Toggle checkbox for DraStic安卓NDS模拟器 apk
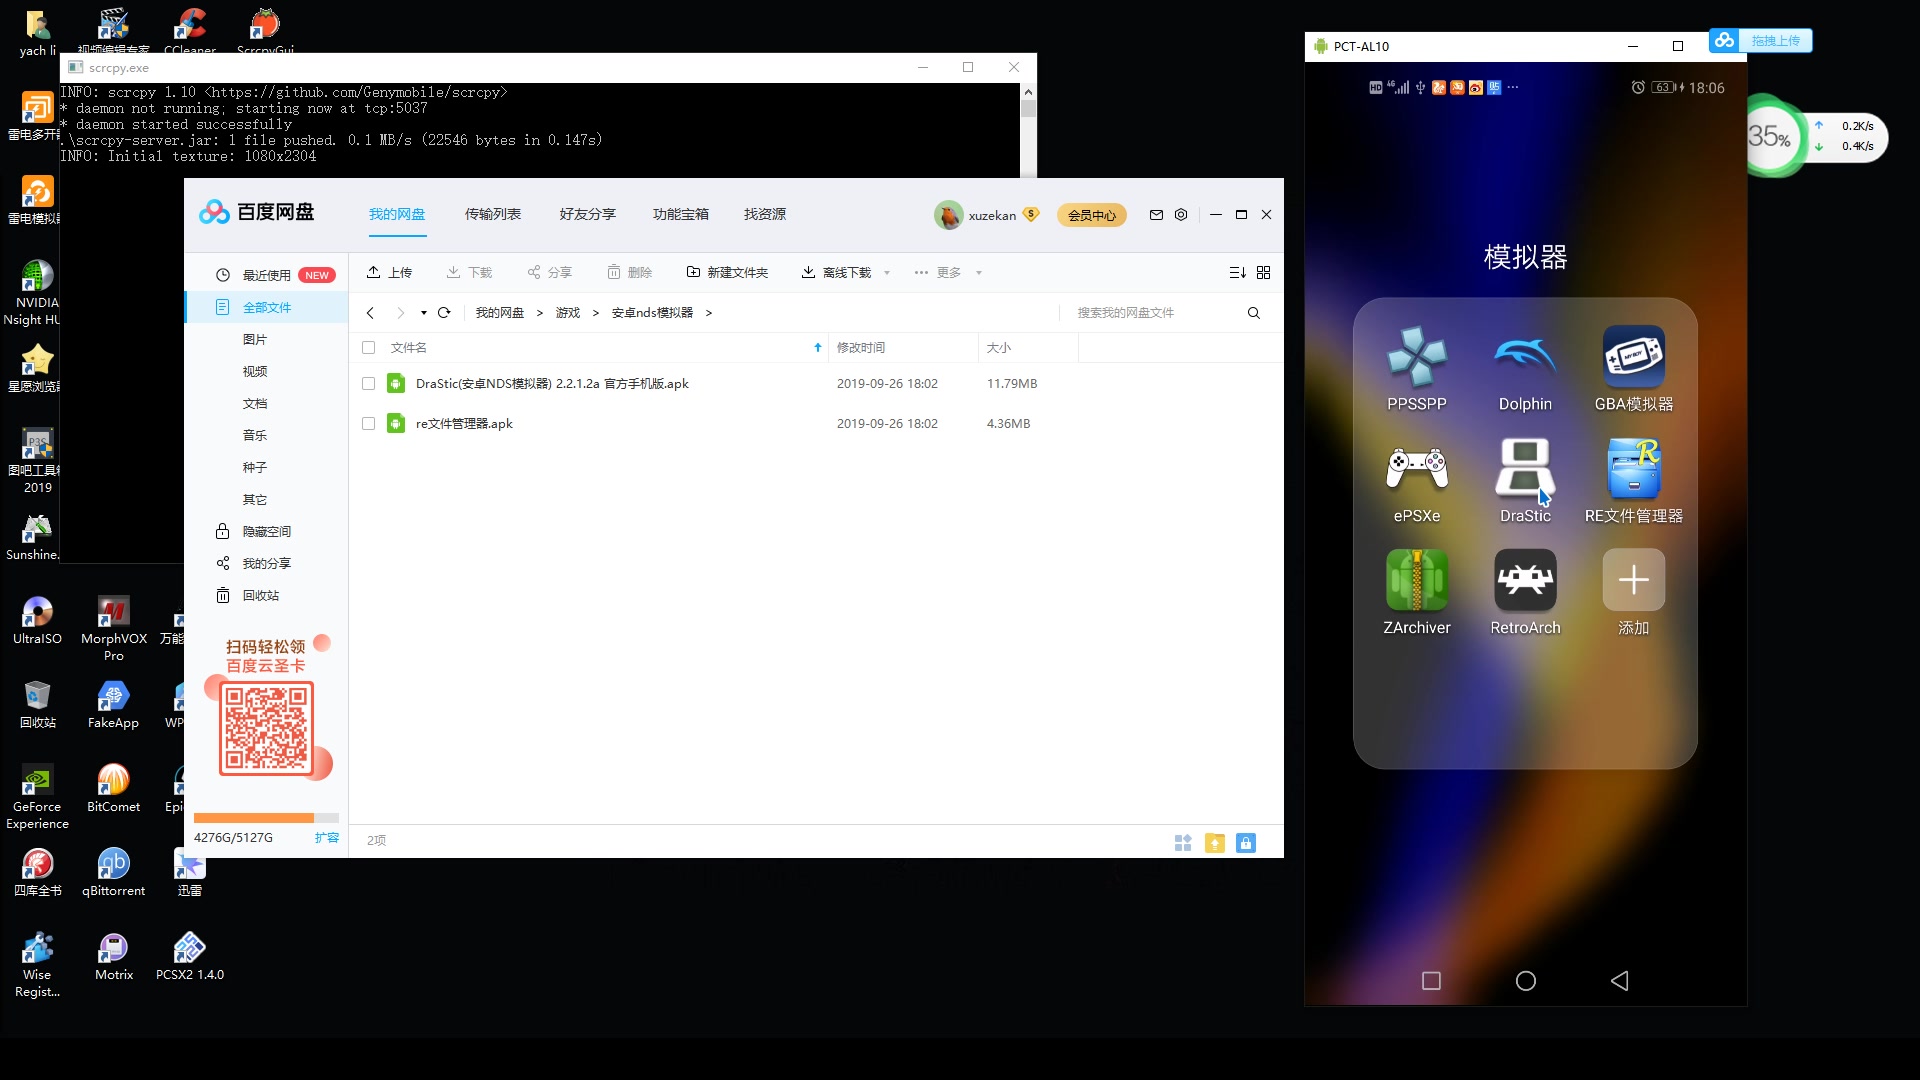 coord(369,384)
